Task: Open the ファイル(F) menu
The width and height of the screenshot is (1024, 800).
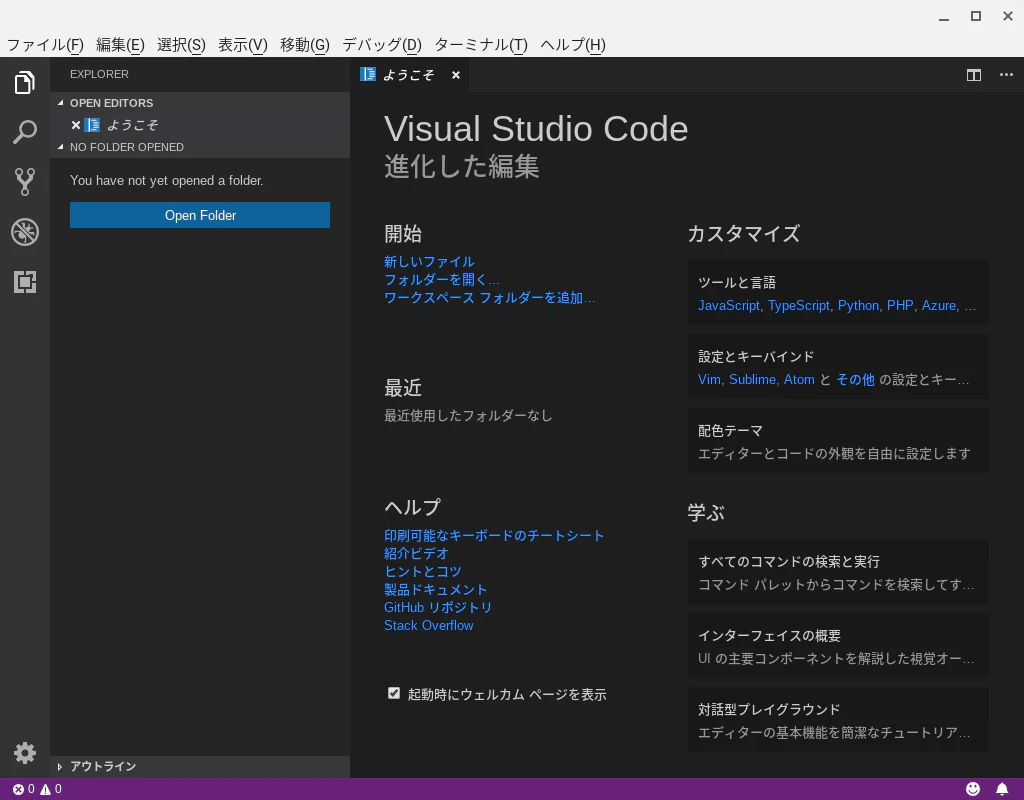Action: [x=45, y=44]
